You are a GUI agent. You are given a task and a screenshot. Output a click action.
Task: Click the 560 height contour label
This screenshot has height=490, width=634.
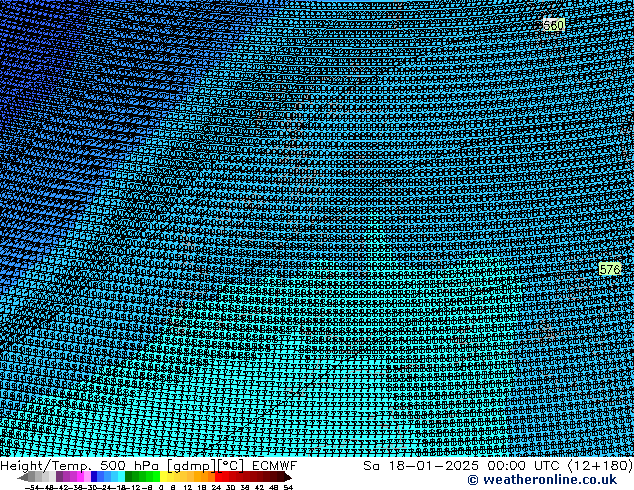click(x=553, y=25)
